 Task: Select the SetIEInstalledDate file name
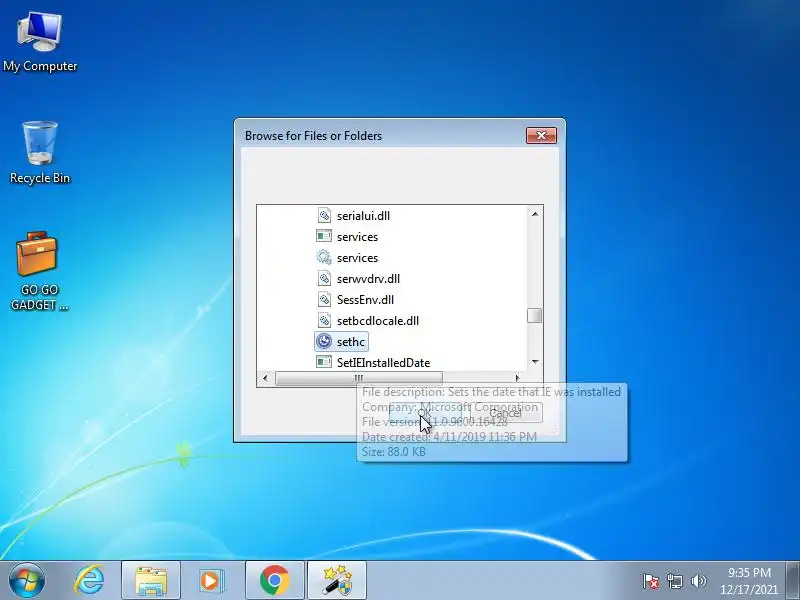[384, 363]
